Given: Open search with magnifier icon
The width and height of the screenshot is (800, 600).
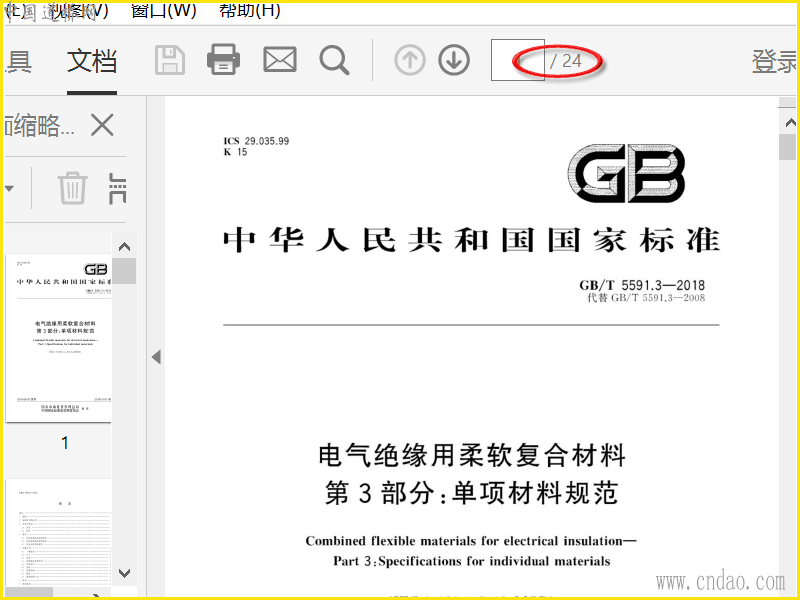Looking at the screenshot, I should [x=334, y=60].
